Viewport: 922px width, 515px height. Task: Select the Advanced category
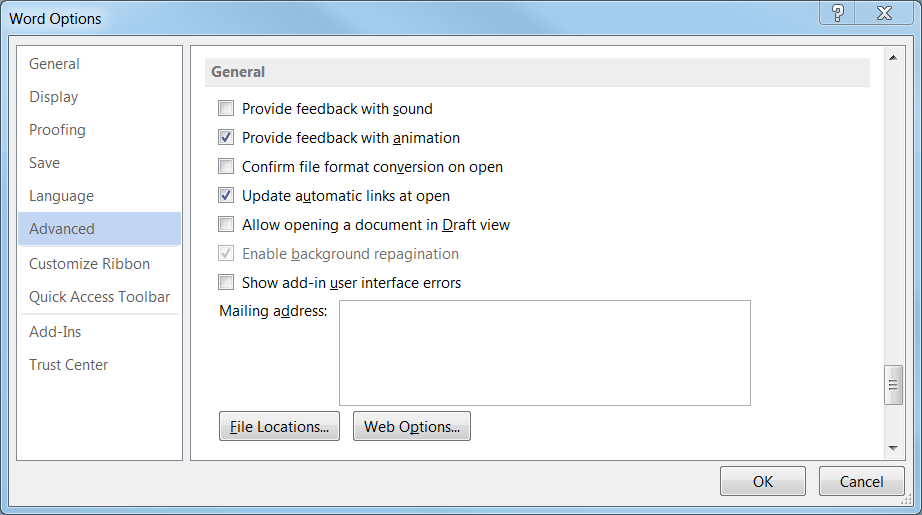coord(99,229)
